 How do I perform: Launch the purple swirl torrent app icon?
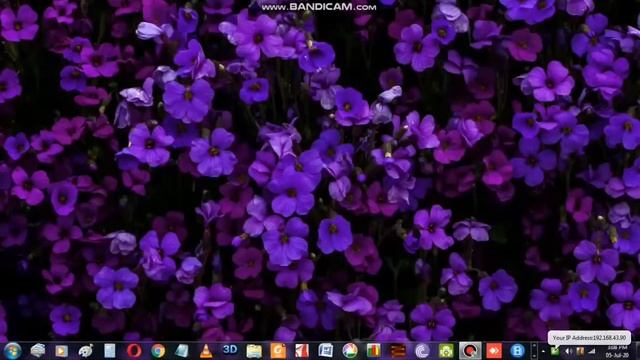422,351
